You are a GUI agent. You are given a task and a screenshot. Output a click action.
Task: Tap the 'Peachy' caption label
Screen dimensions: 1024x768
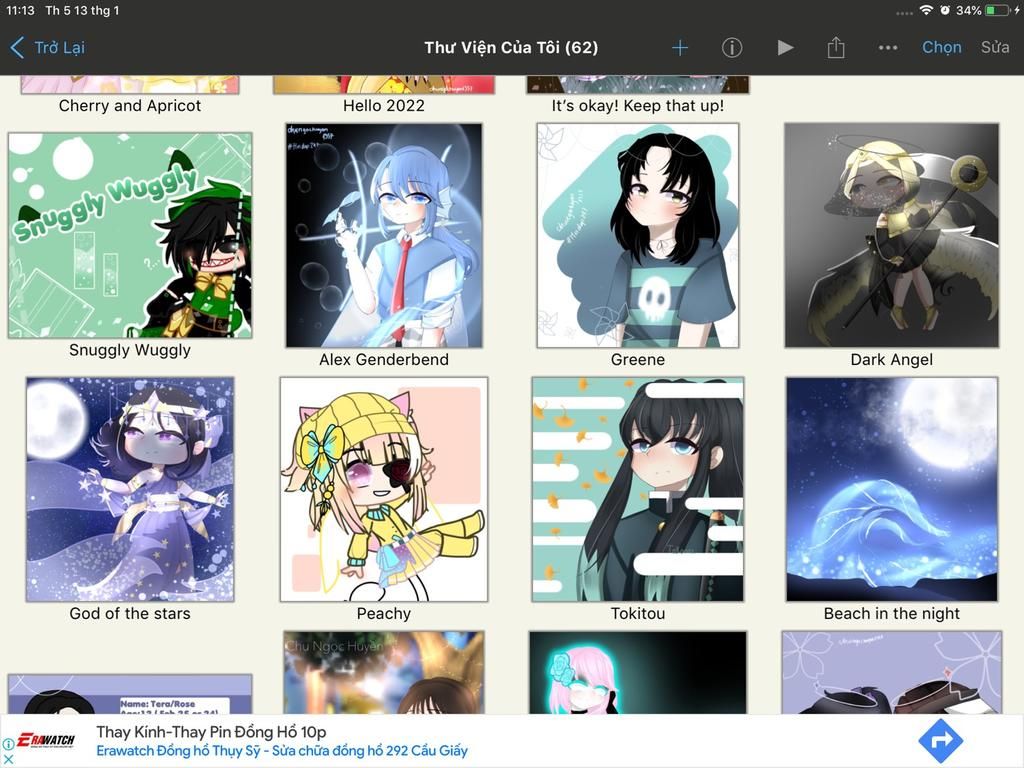[384, 614]
